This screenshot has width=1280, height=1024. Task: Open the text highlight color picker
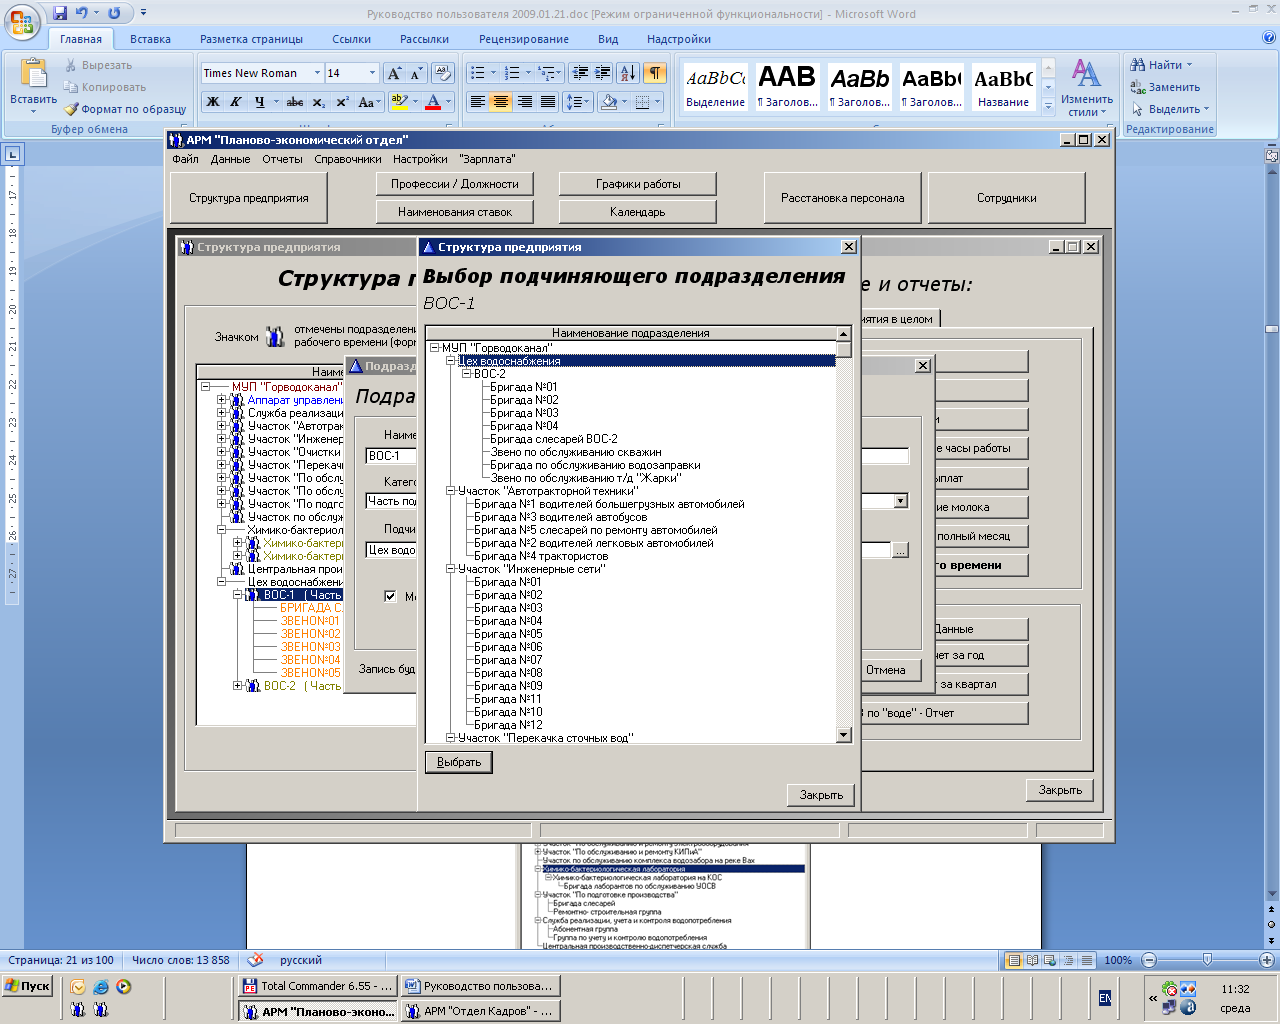(413, 102)
